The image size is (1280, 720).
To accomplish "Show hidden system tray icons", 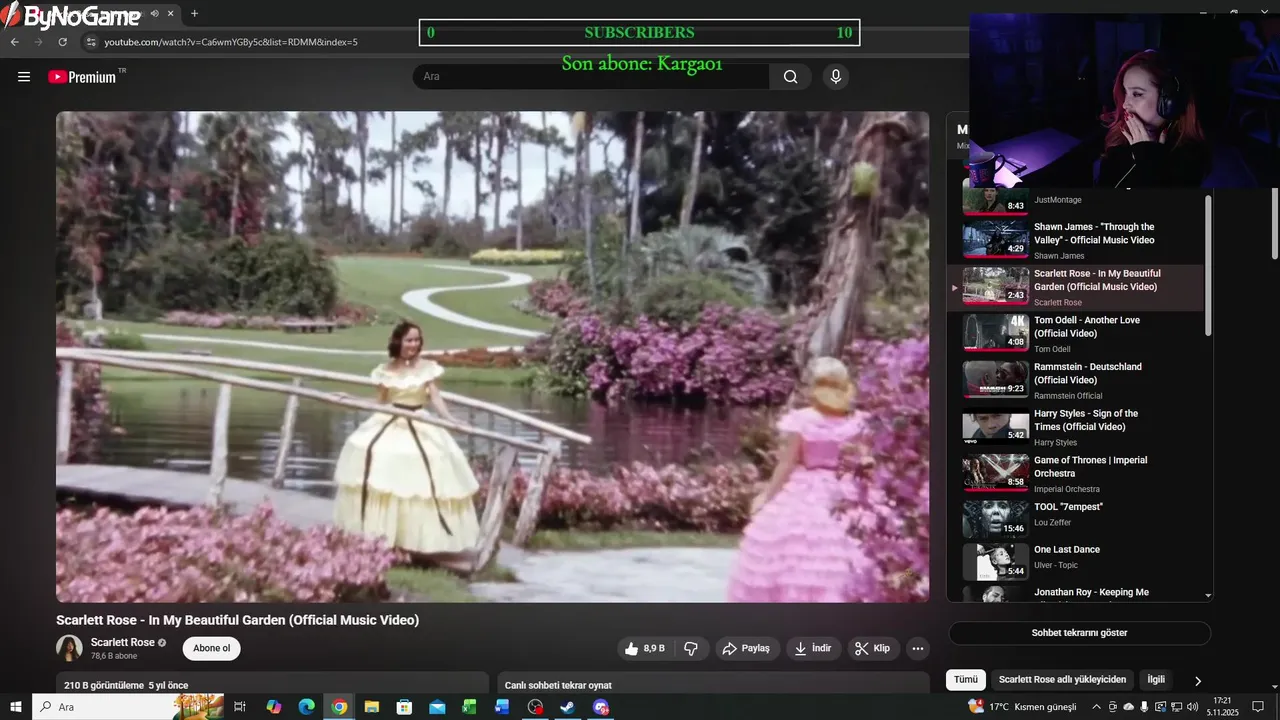I will [x=1098, y=707].
